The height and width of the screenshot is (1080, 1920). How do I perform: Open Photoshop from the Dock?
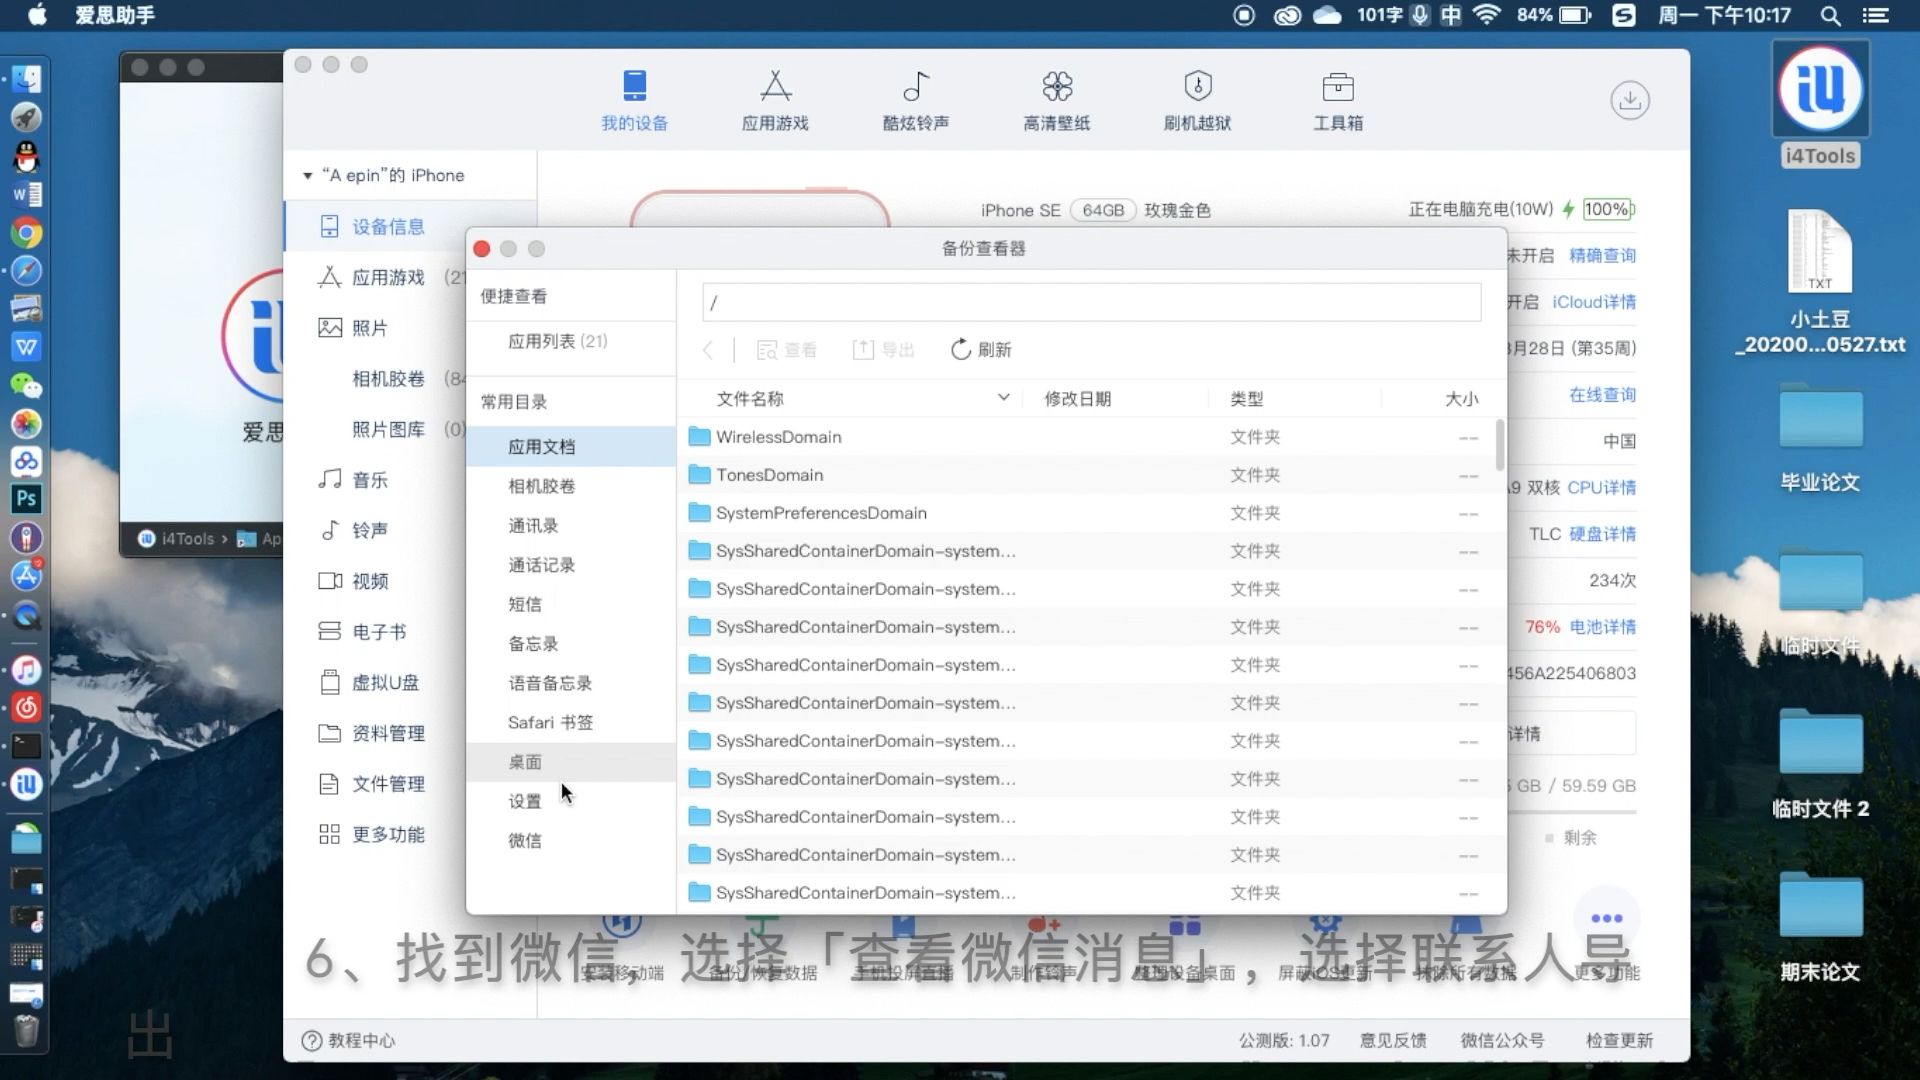tap(26, 499)
